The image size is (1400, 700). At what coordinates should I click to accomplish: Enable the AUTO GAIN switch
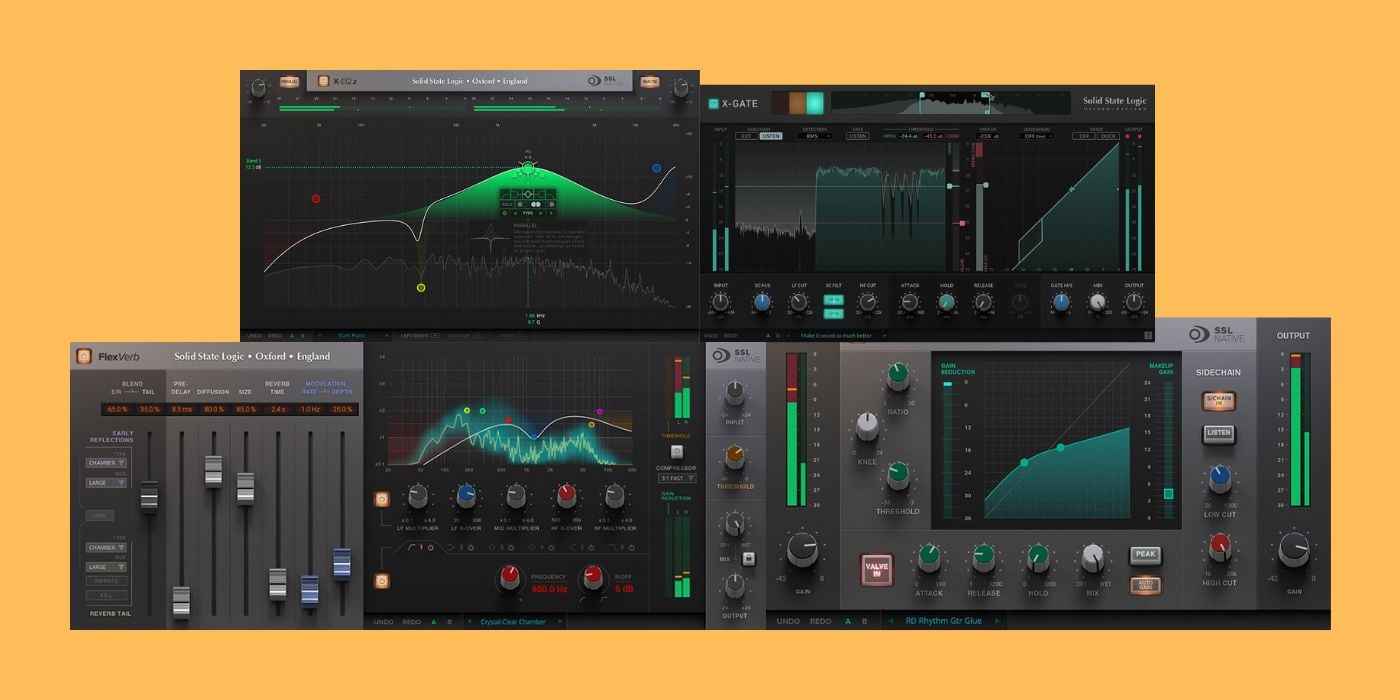pos(1144,585)
